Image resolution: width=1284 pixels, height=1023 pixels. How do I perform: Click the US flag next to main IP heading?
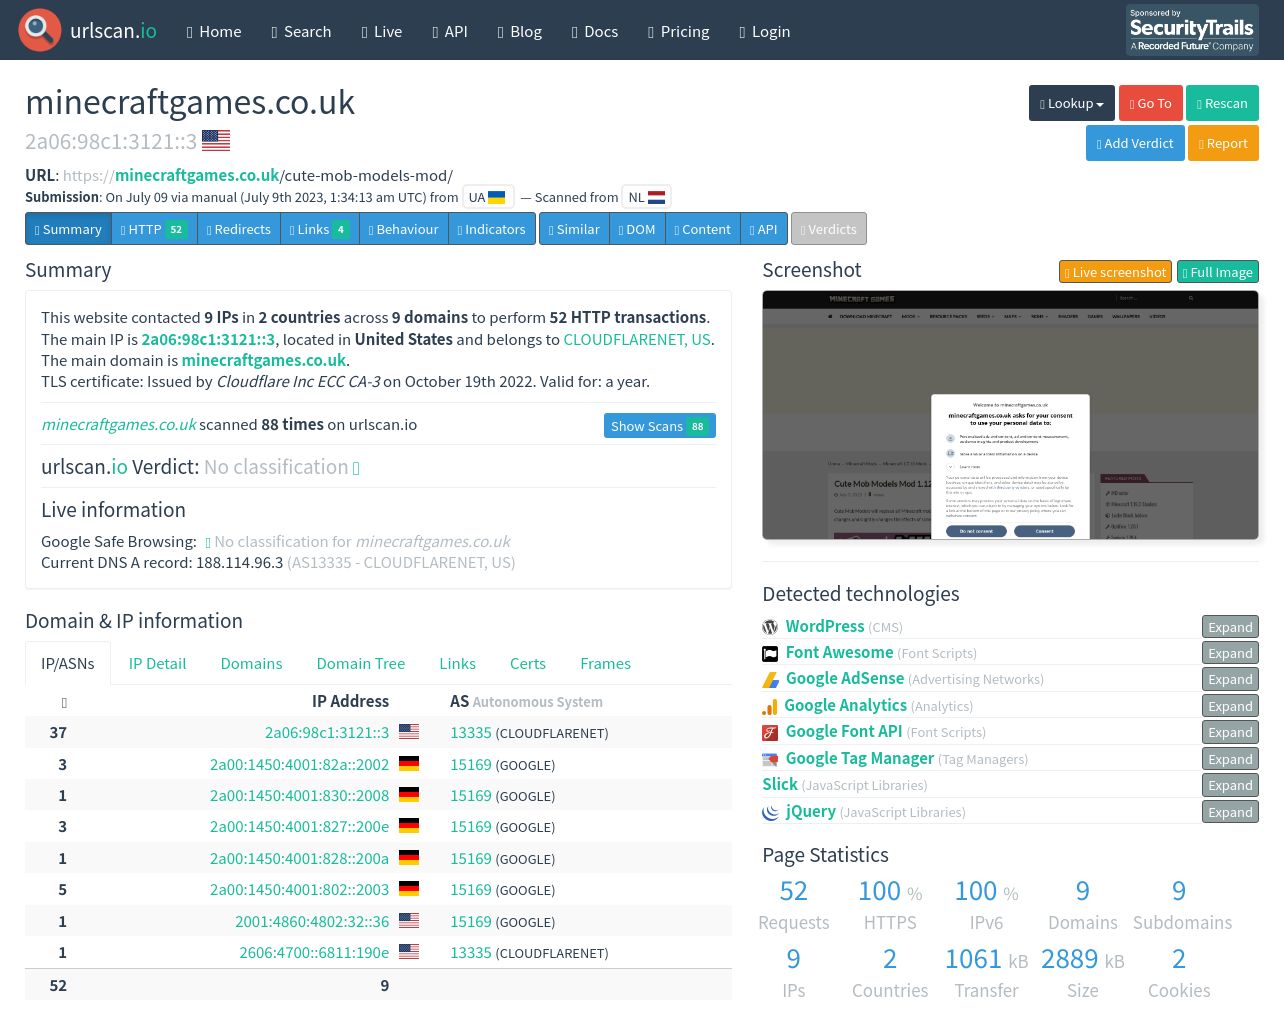[x=216, y=140]
